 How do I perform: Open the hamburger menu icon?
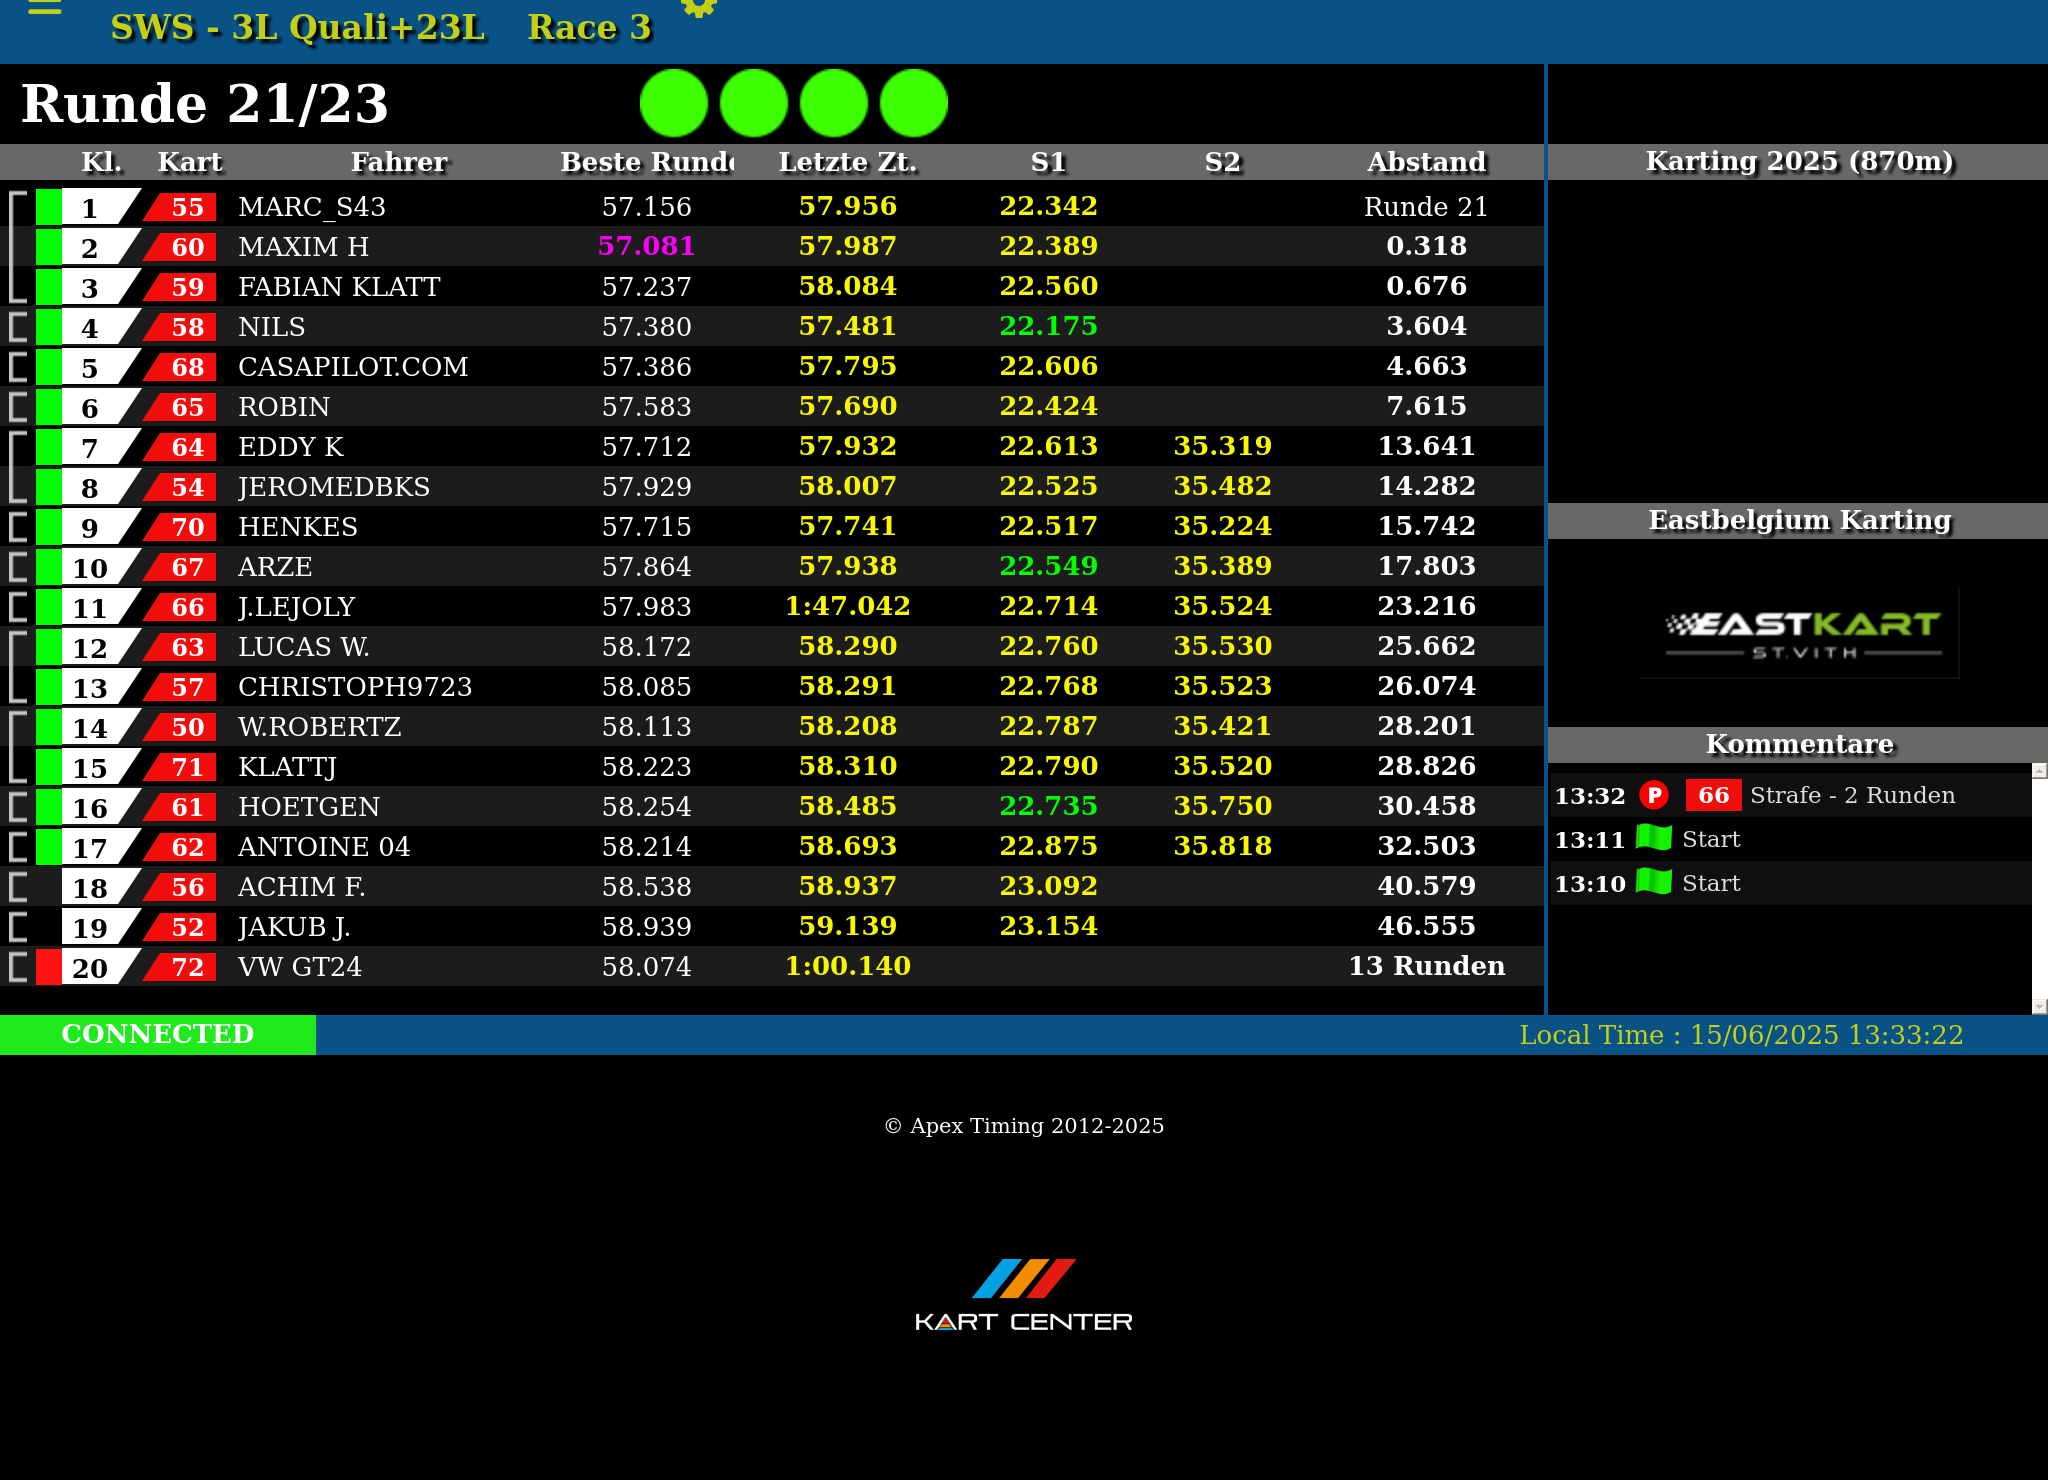coord(44,8)
